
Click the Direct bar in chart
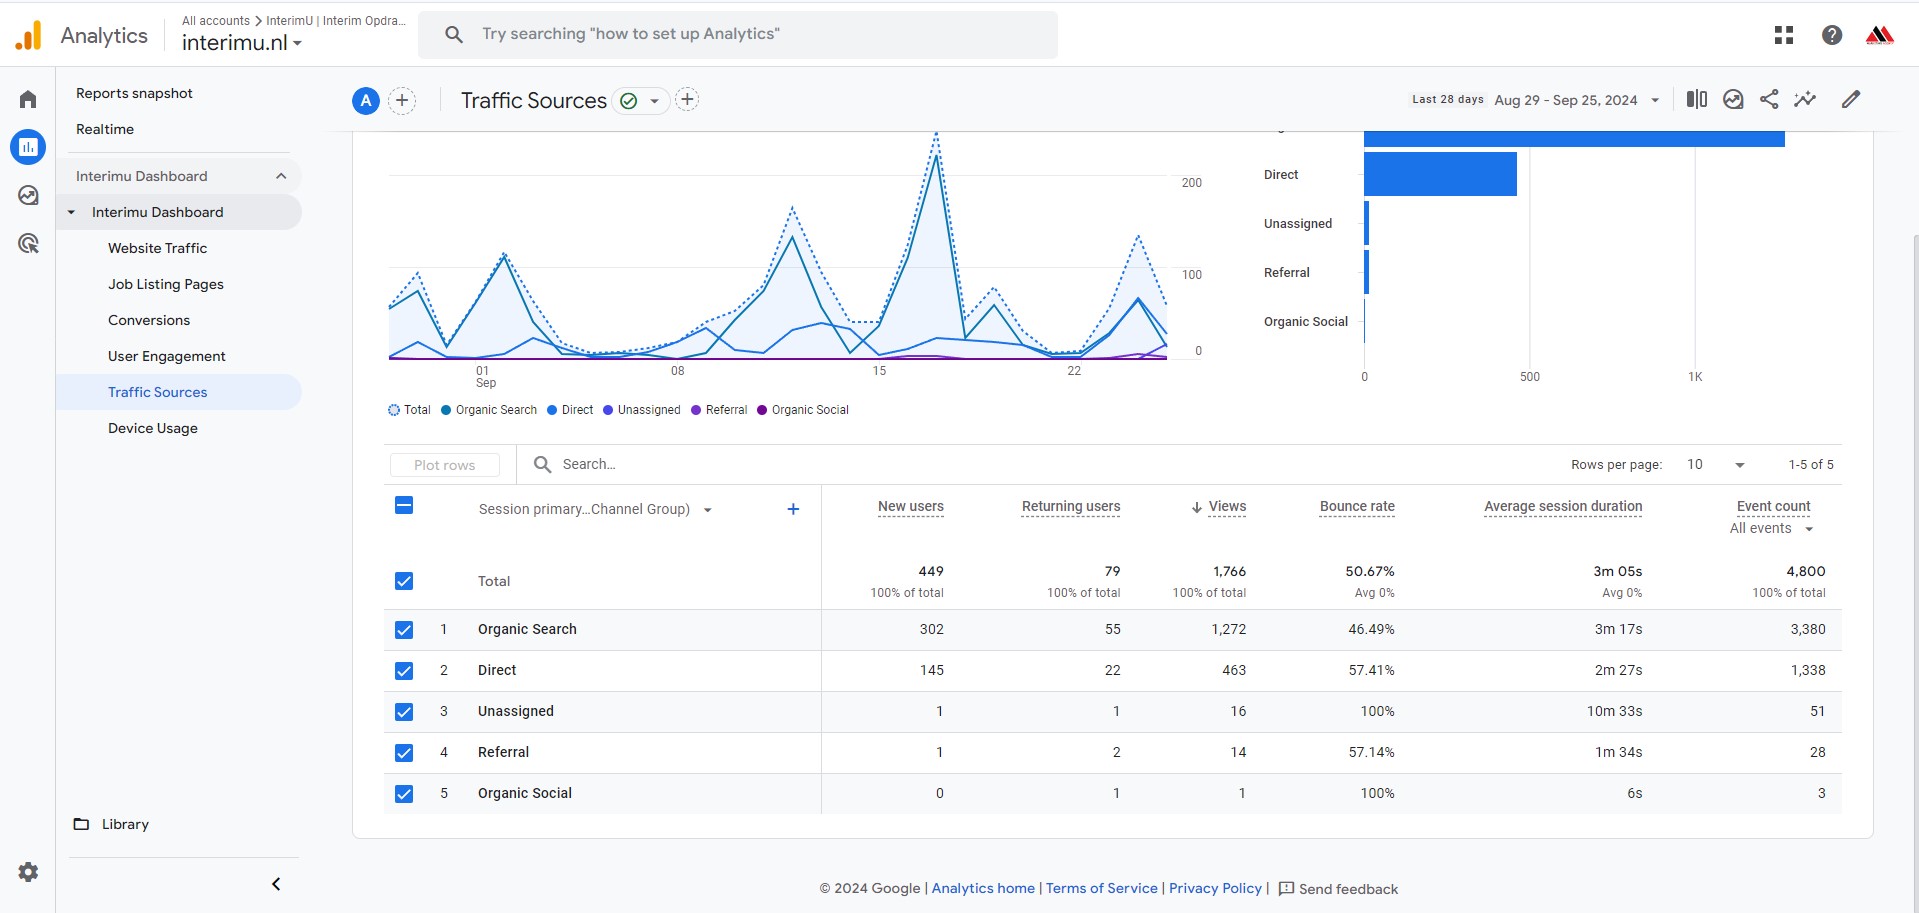pyautogui.click(x=1440, y=174)
